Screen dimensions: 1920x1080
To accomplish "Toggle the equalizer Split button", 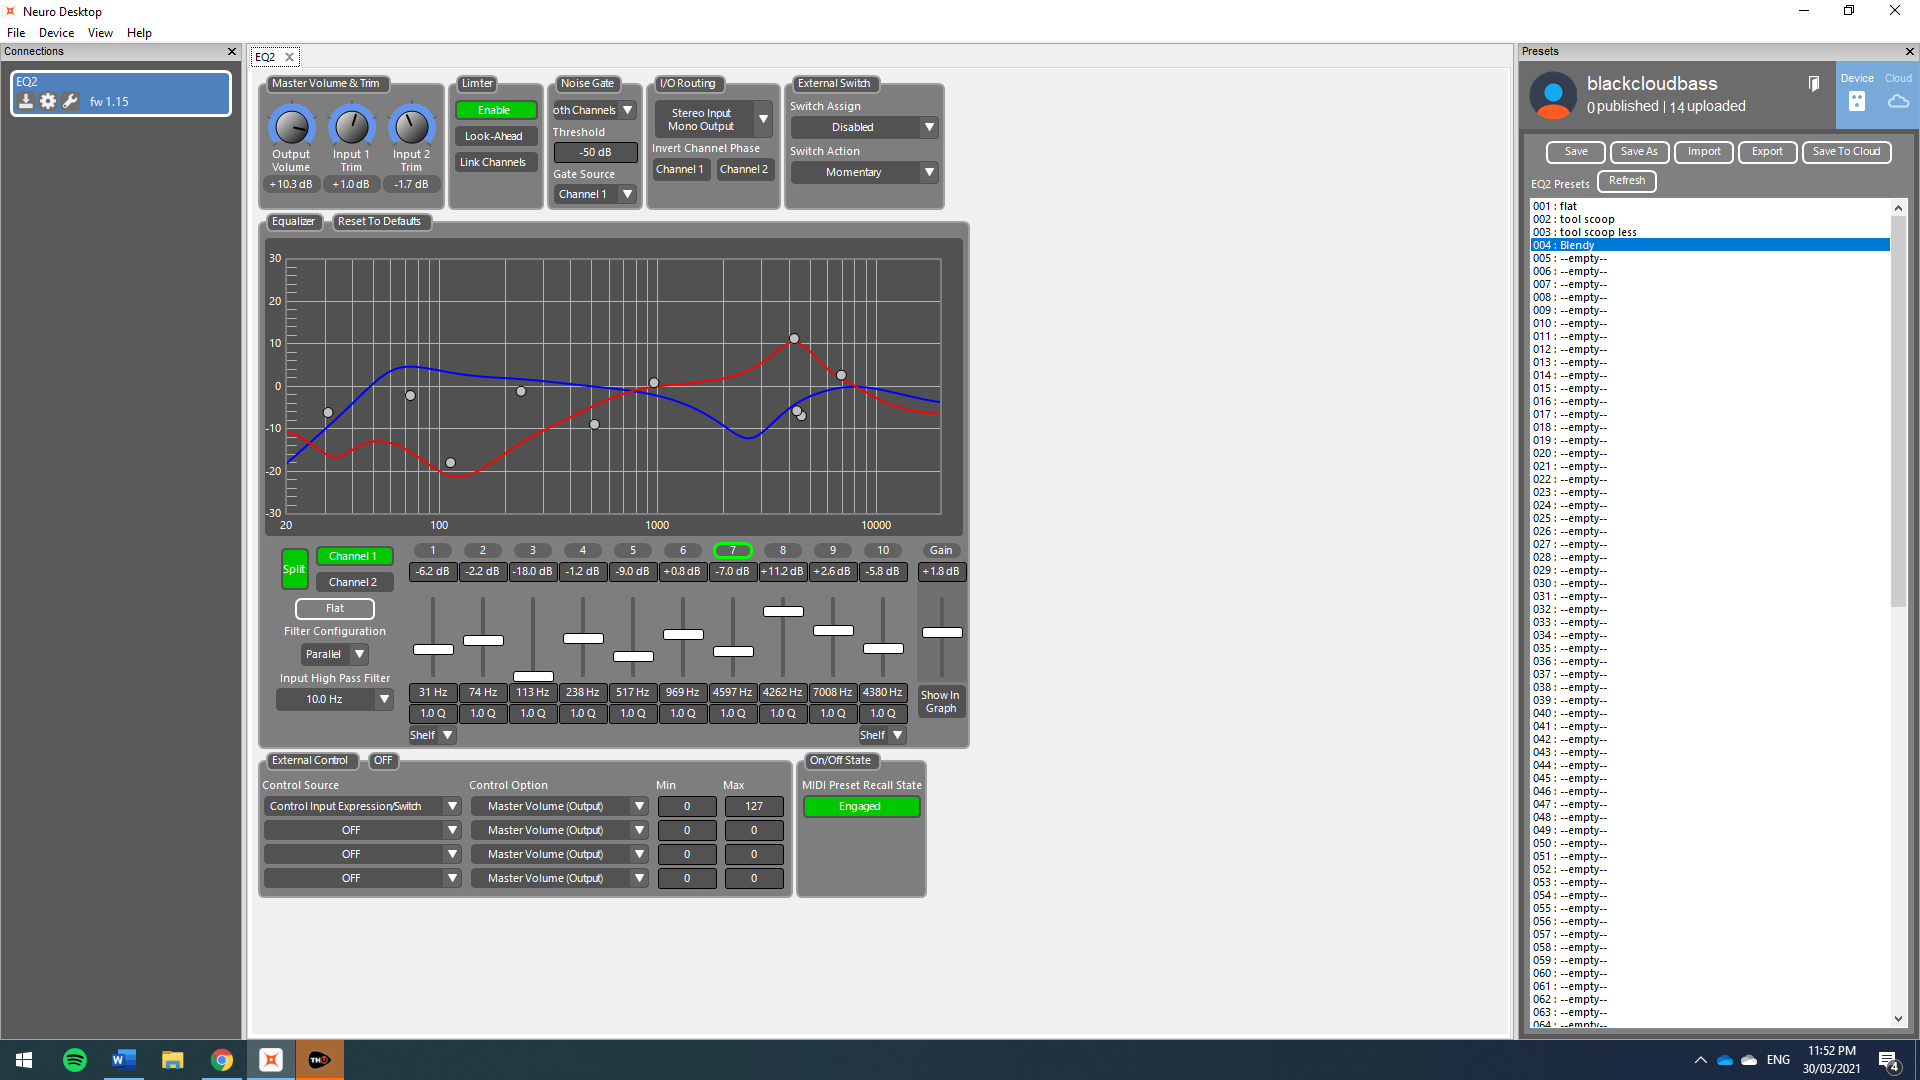I will 294,569.
